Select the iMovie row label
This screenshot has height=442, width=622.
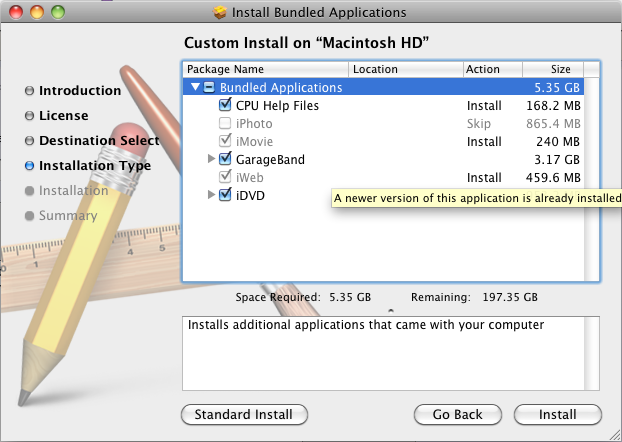tap(254, 142)
